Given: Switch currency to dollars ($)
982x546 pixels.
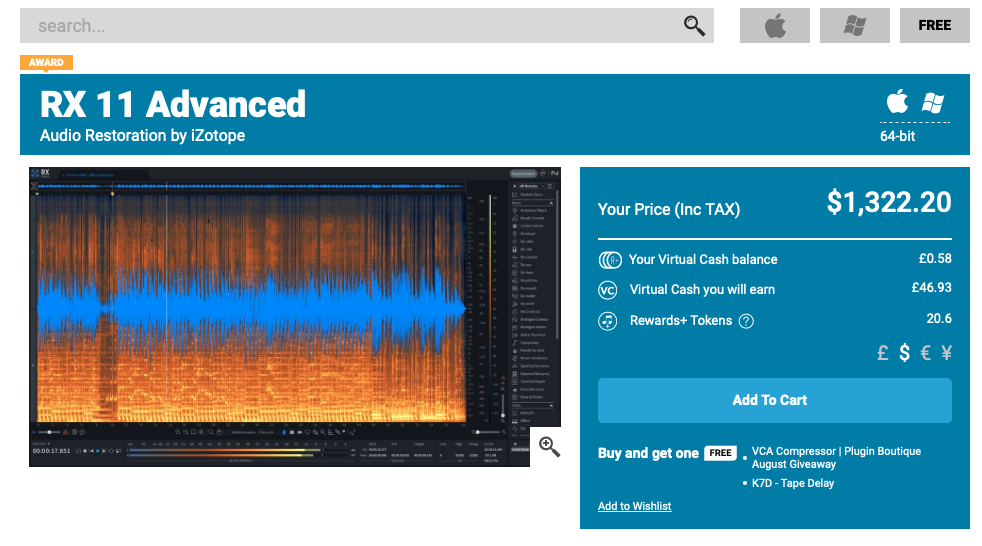Looking at the screenshot, I should tap(904, 353).
